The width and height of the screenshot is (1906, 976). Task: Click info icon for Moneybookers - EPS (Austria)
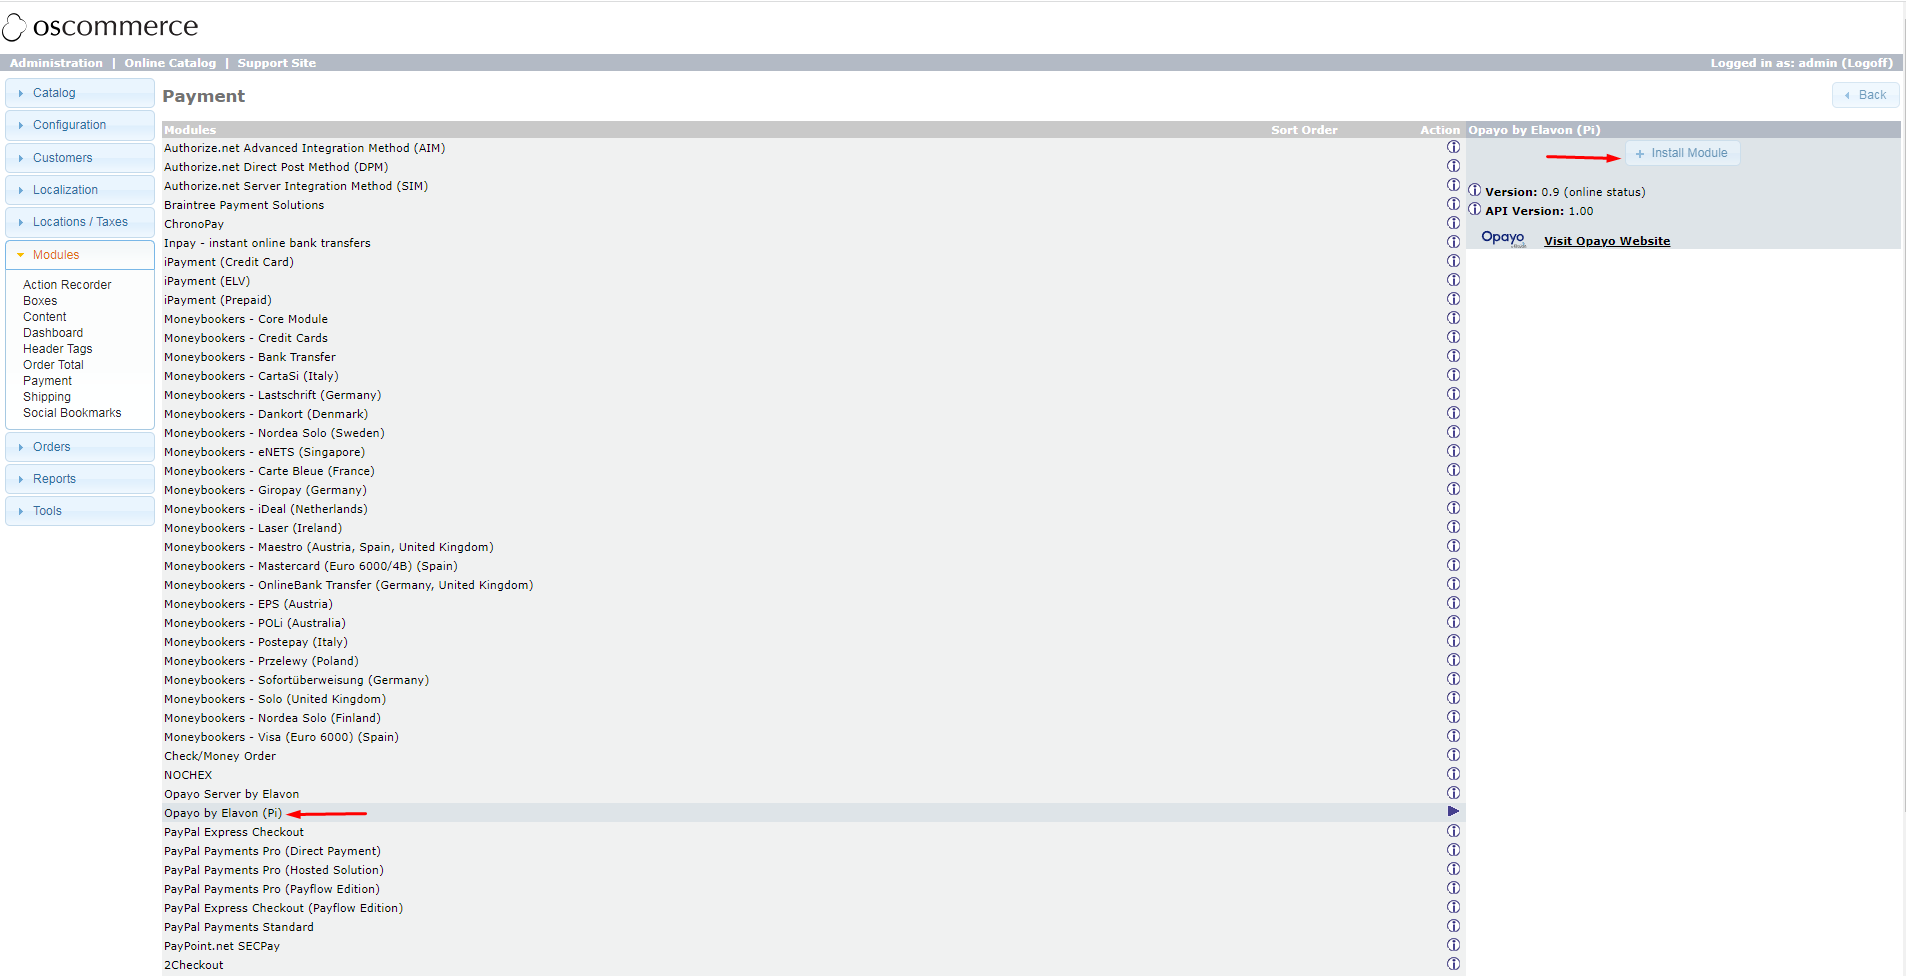tap(1453, 603)
